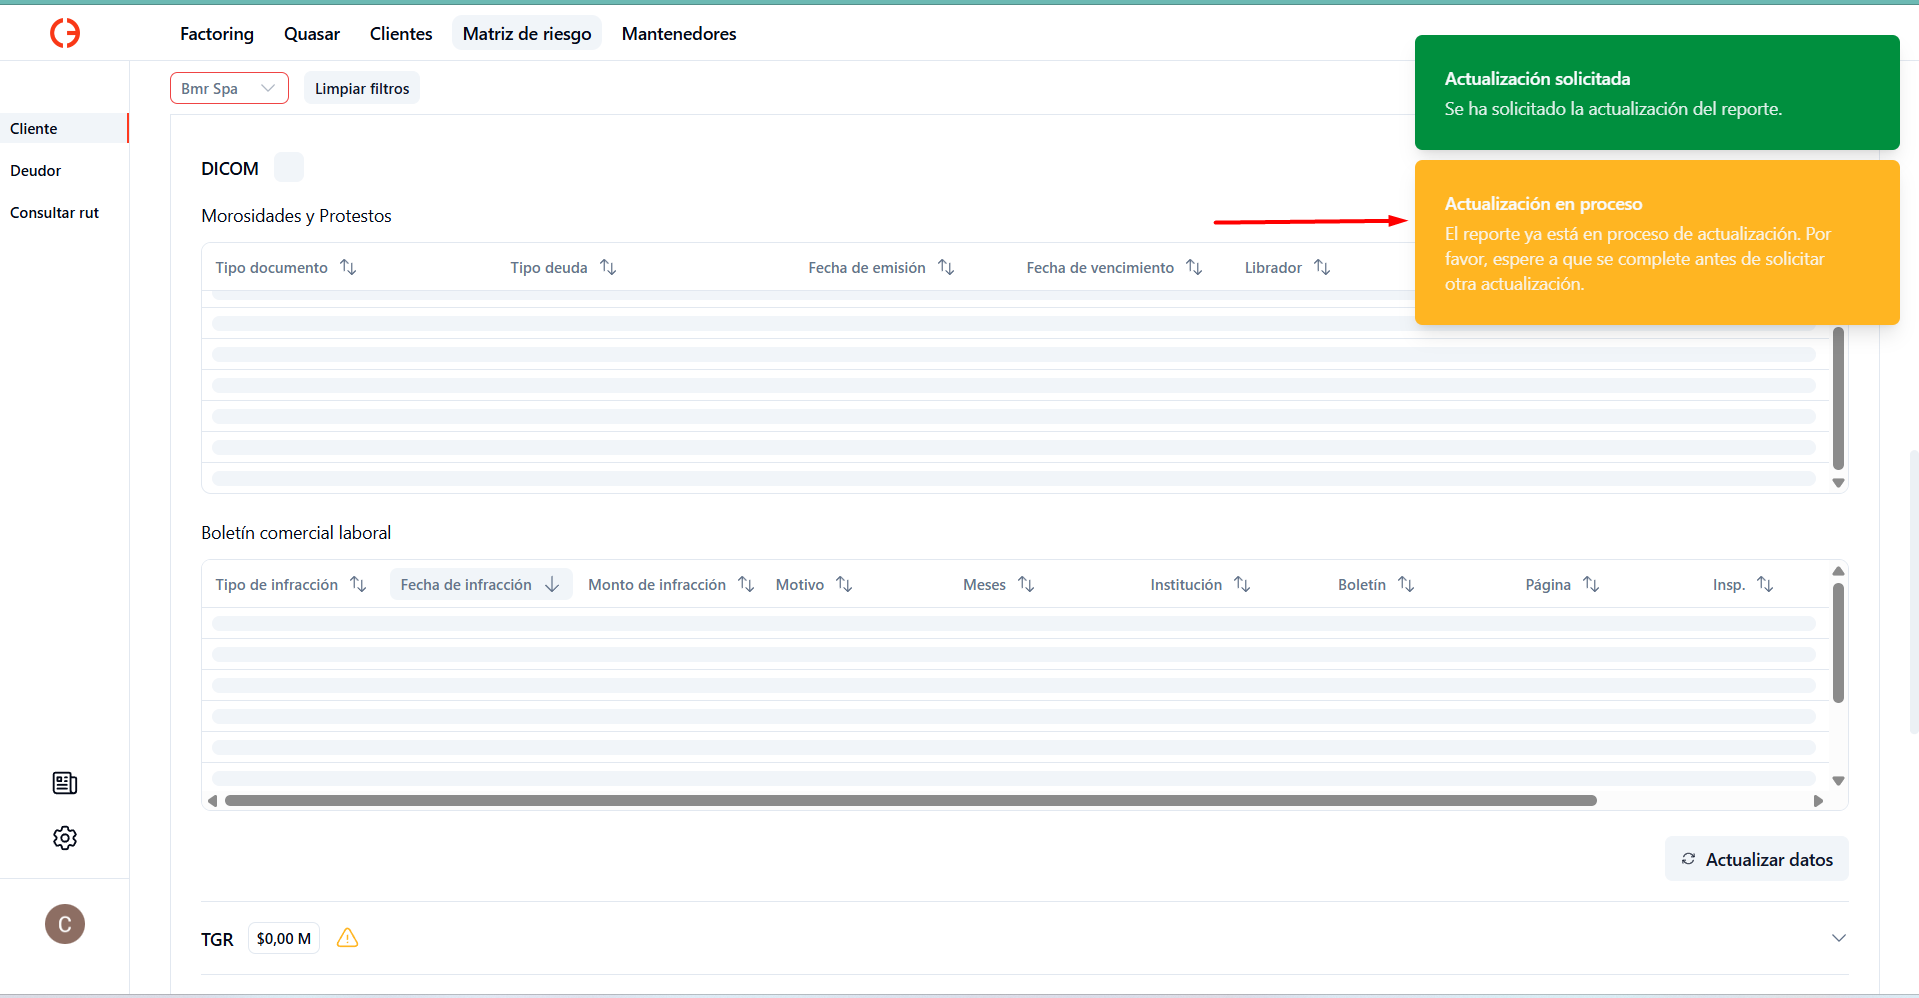Click the Limpiar filtros button
1919x998 pixels.
362,89
